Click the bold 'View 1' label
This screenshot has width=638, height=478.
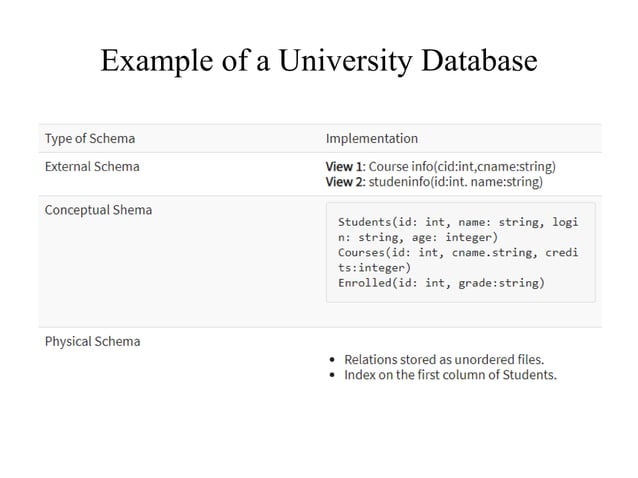pyautogui.click(x=345, y=166)
